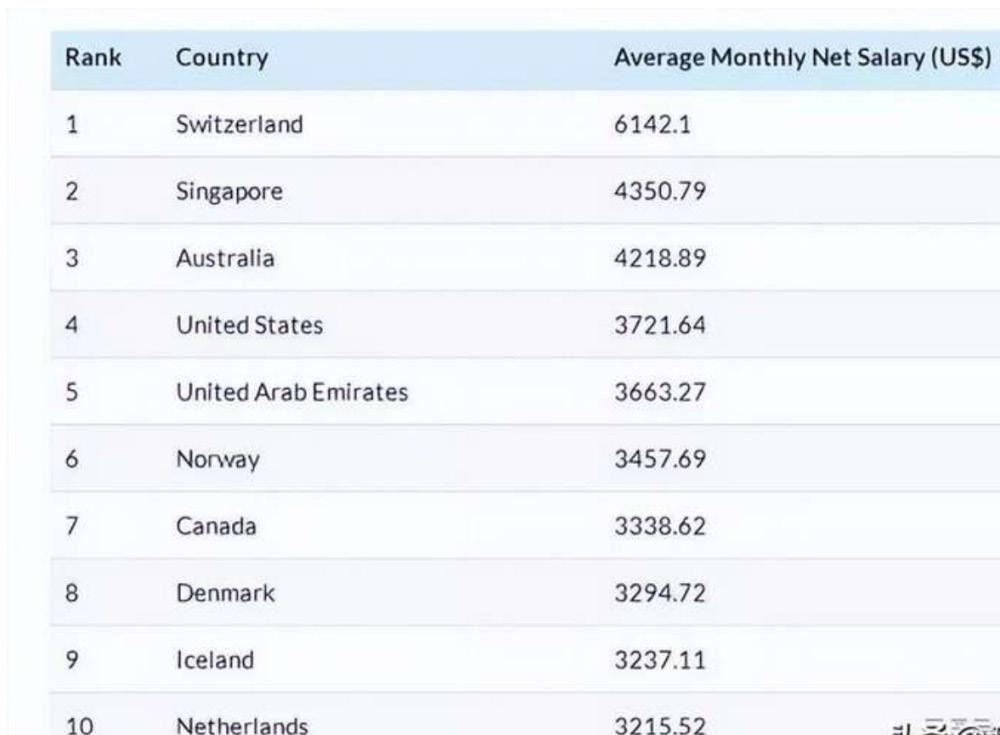Select the salary value 3237.11
Viewport: 1000px width, 735px height.
coord(660,661)
